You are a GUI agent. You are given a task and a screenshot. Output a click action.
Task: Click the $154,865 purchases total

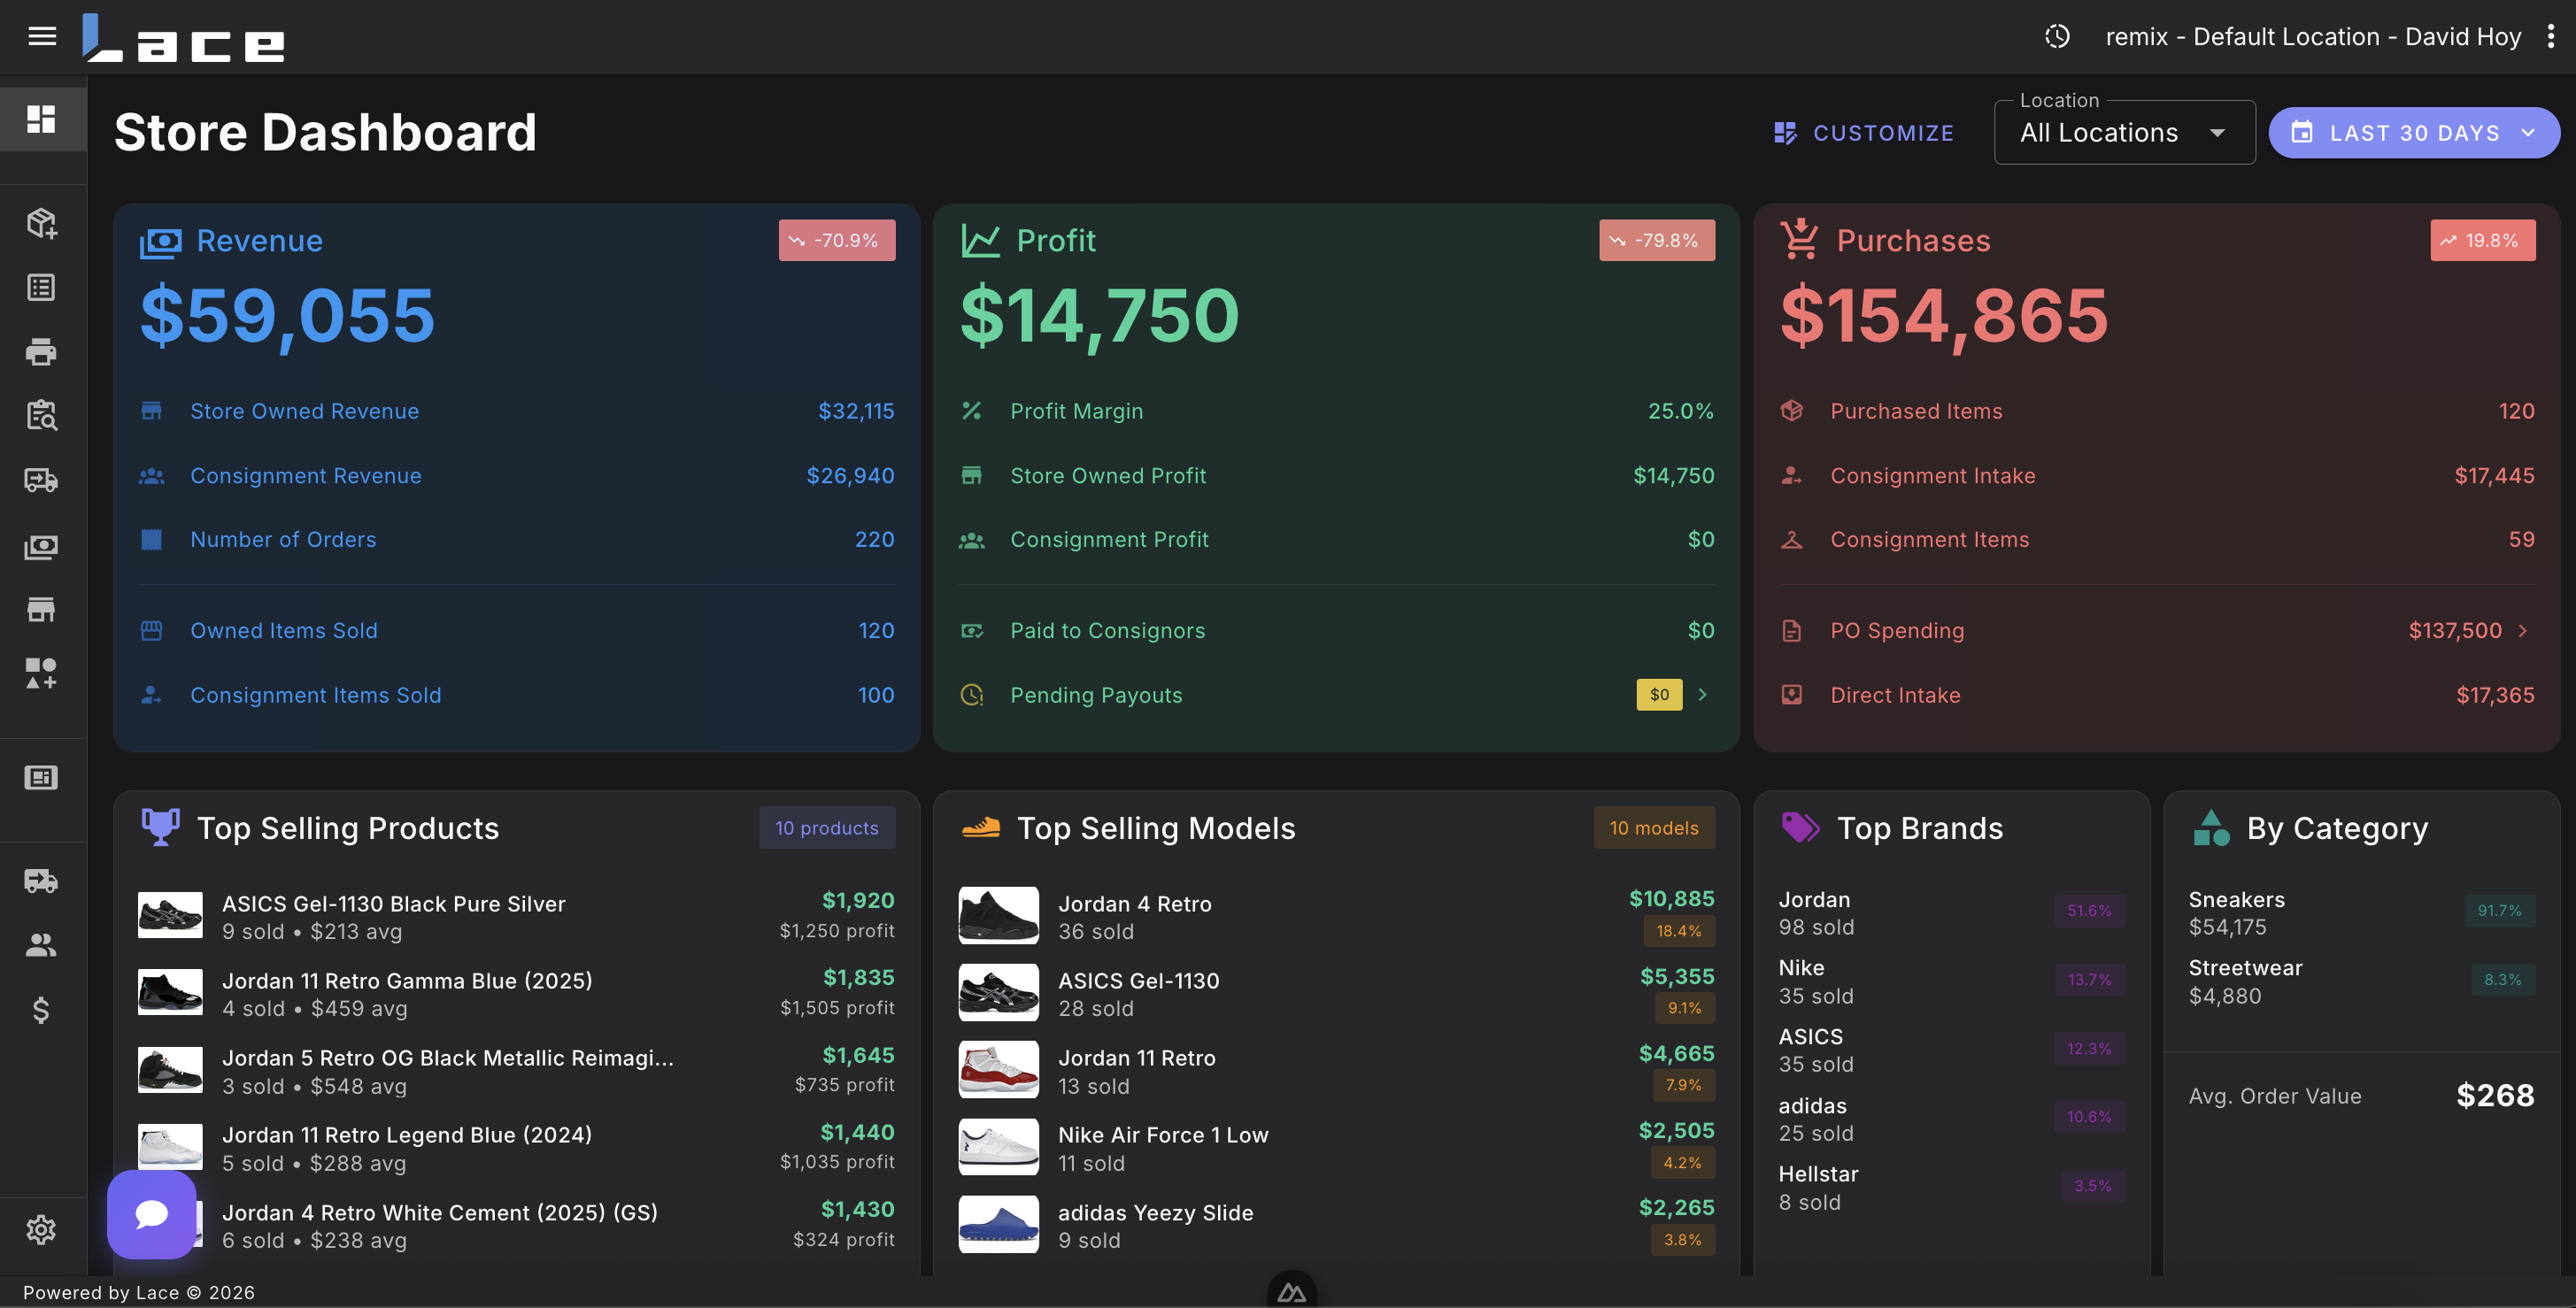(x=1944, y=316)
